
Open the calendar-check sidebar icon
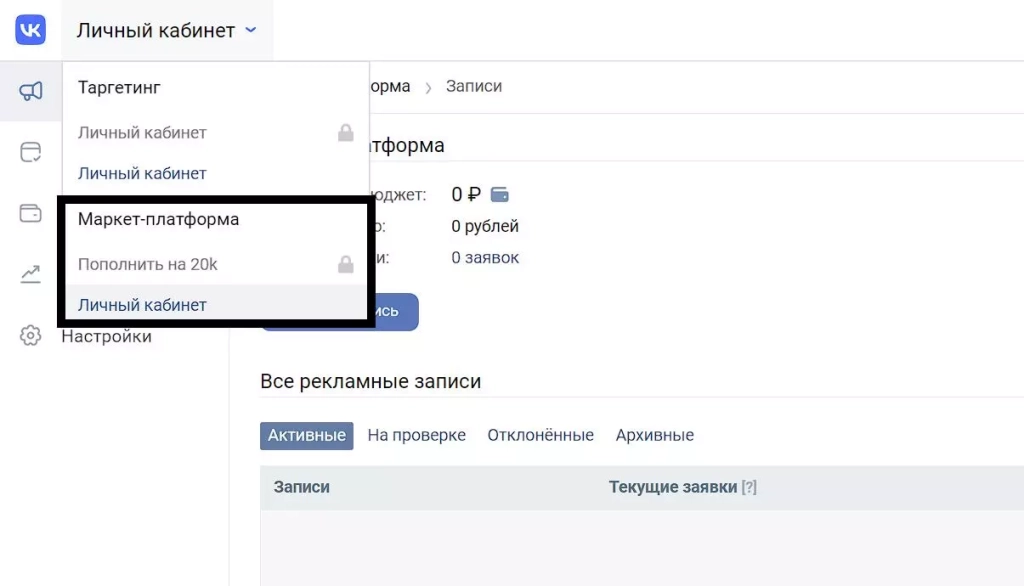pos(31,152)
